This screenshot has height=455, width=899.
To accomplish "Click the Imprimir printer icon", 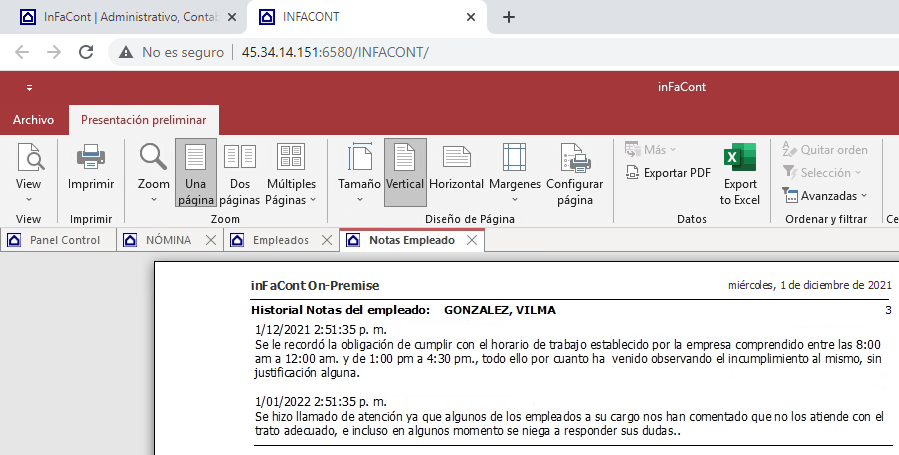I will (91, 157).
